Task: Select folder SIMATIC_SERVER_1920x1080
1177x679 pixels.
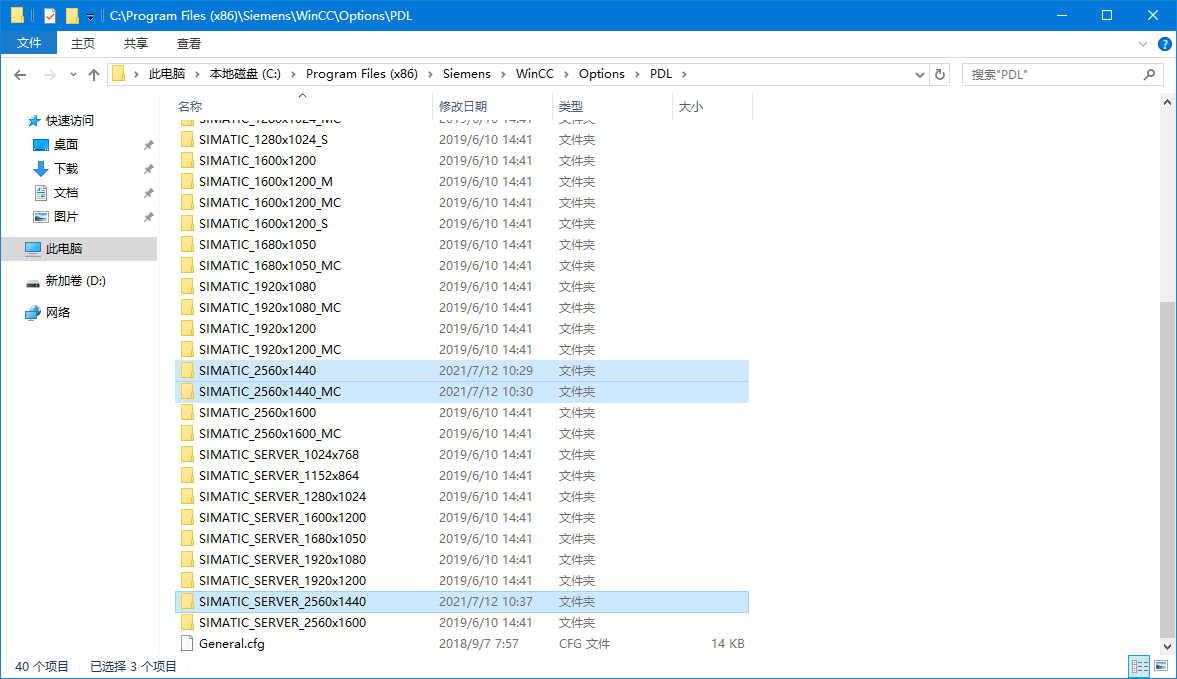Action: [x=462, y=560]
